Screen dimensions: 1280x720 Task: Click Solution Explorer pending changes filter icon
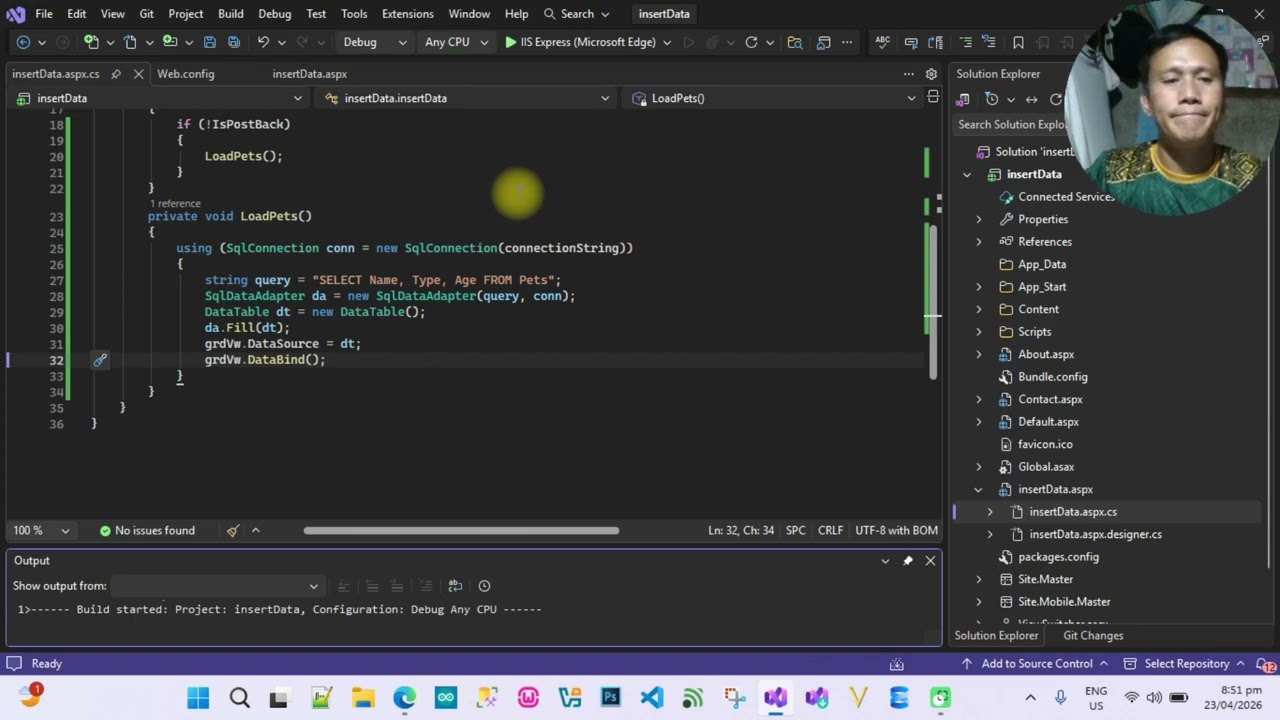[991, 99]
